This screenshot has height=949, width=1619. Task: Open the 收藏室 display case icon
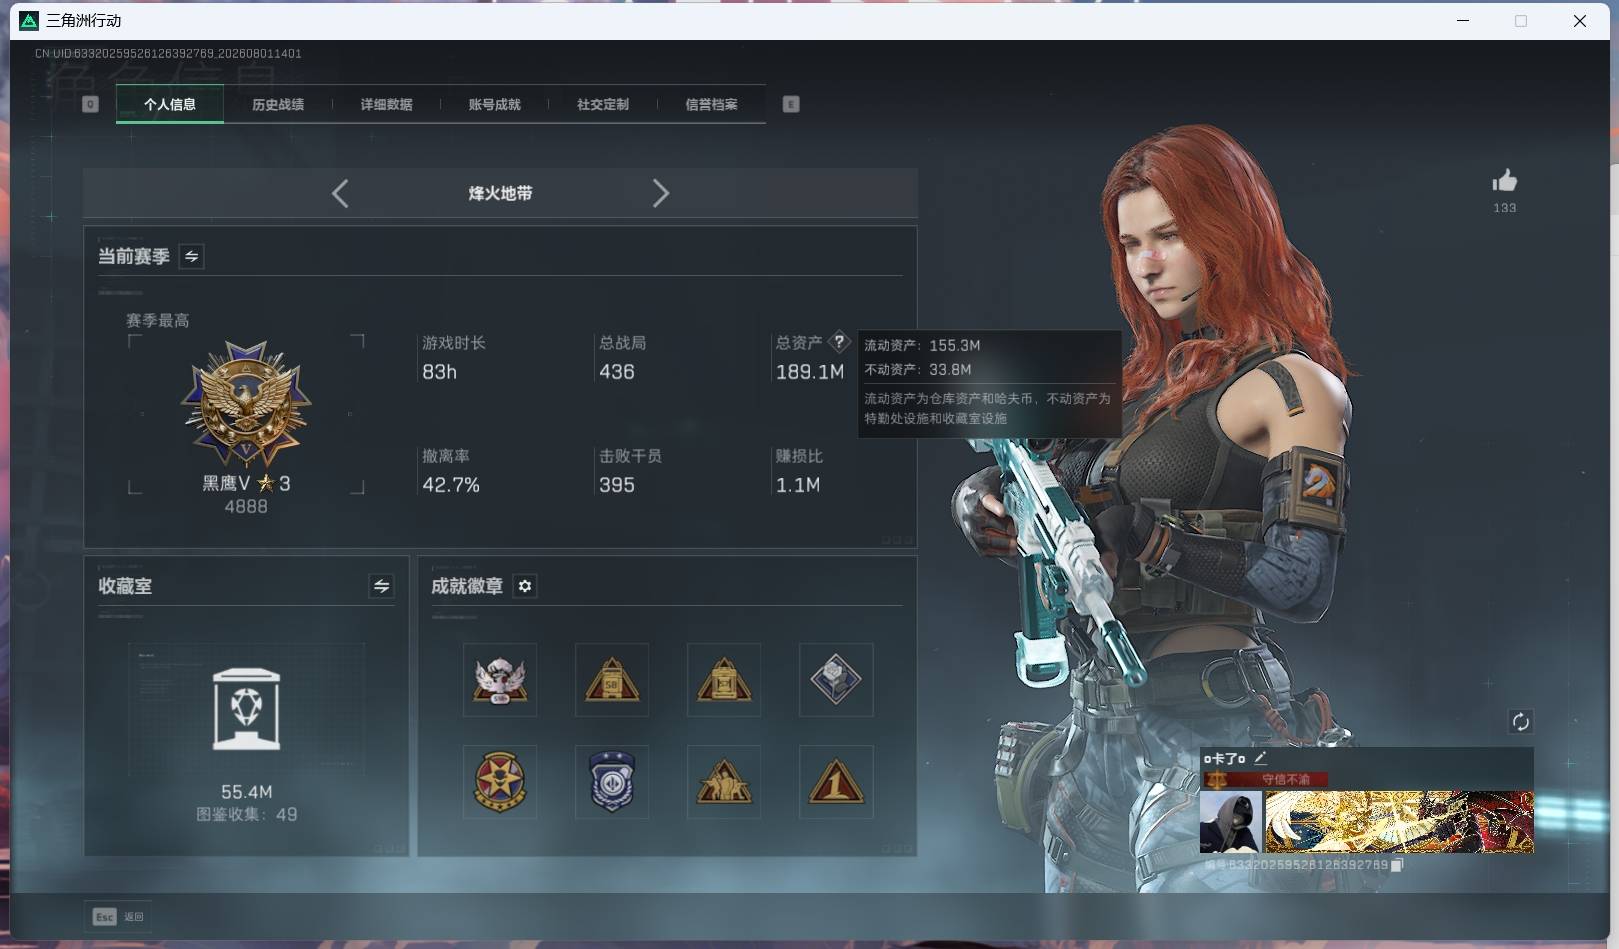click(x=246, y=709)
